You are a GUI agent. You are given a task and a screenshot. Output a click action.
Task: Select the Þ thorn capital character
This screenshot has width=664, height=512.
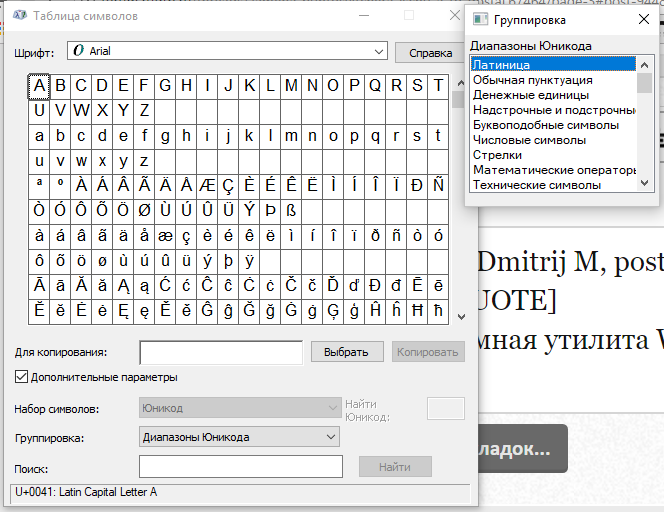coord(270,211)
